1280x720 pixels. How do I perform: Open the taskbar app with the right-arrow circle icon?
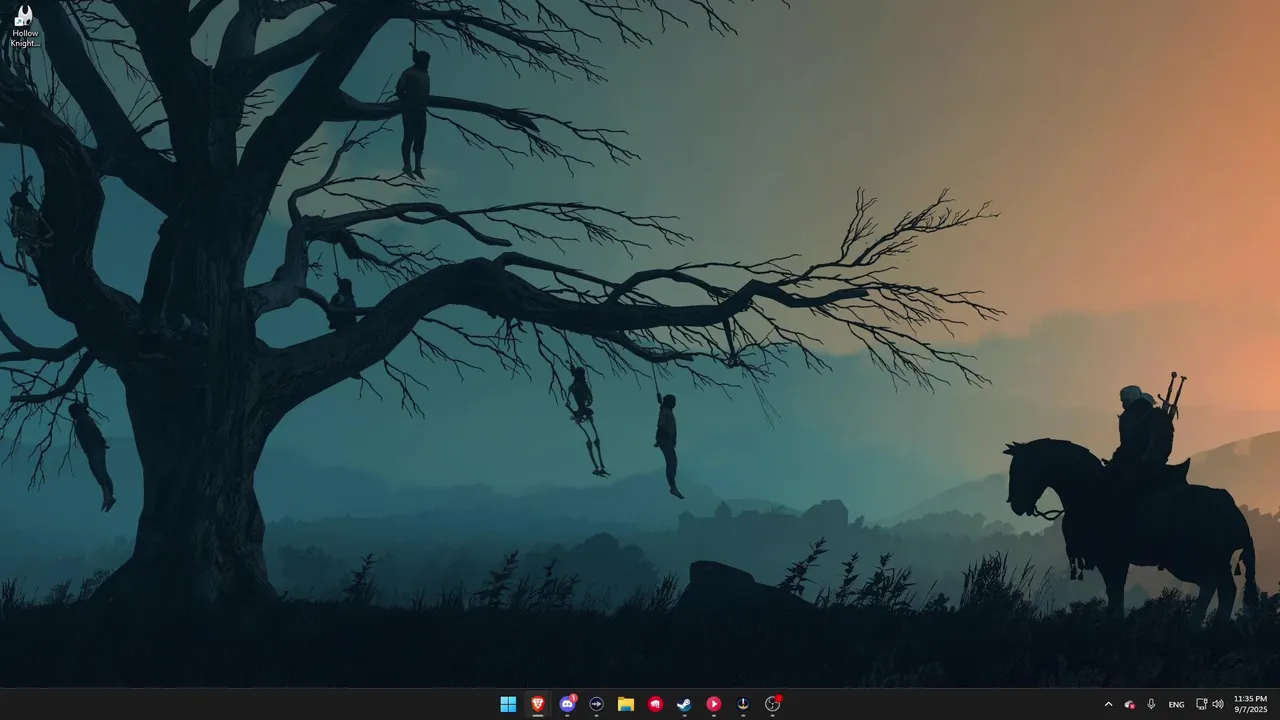click(597, 704)
